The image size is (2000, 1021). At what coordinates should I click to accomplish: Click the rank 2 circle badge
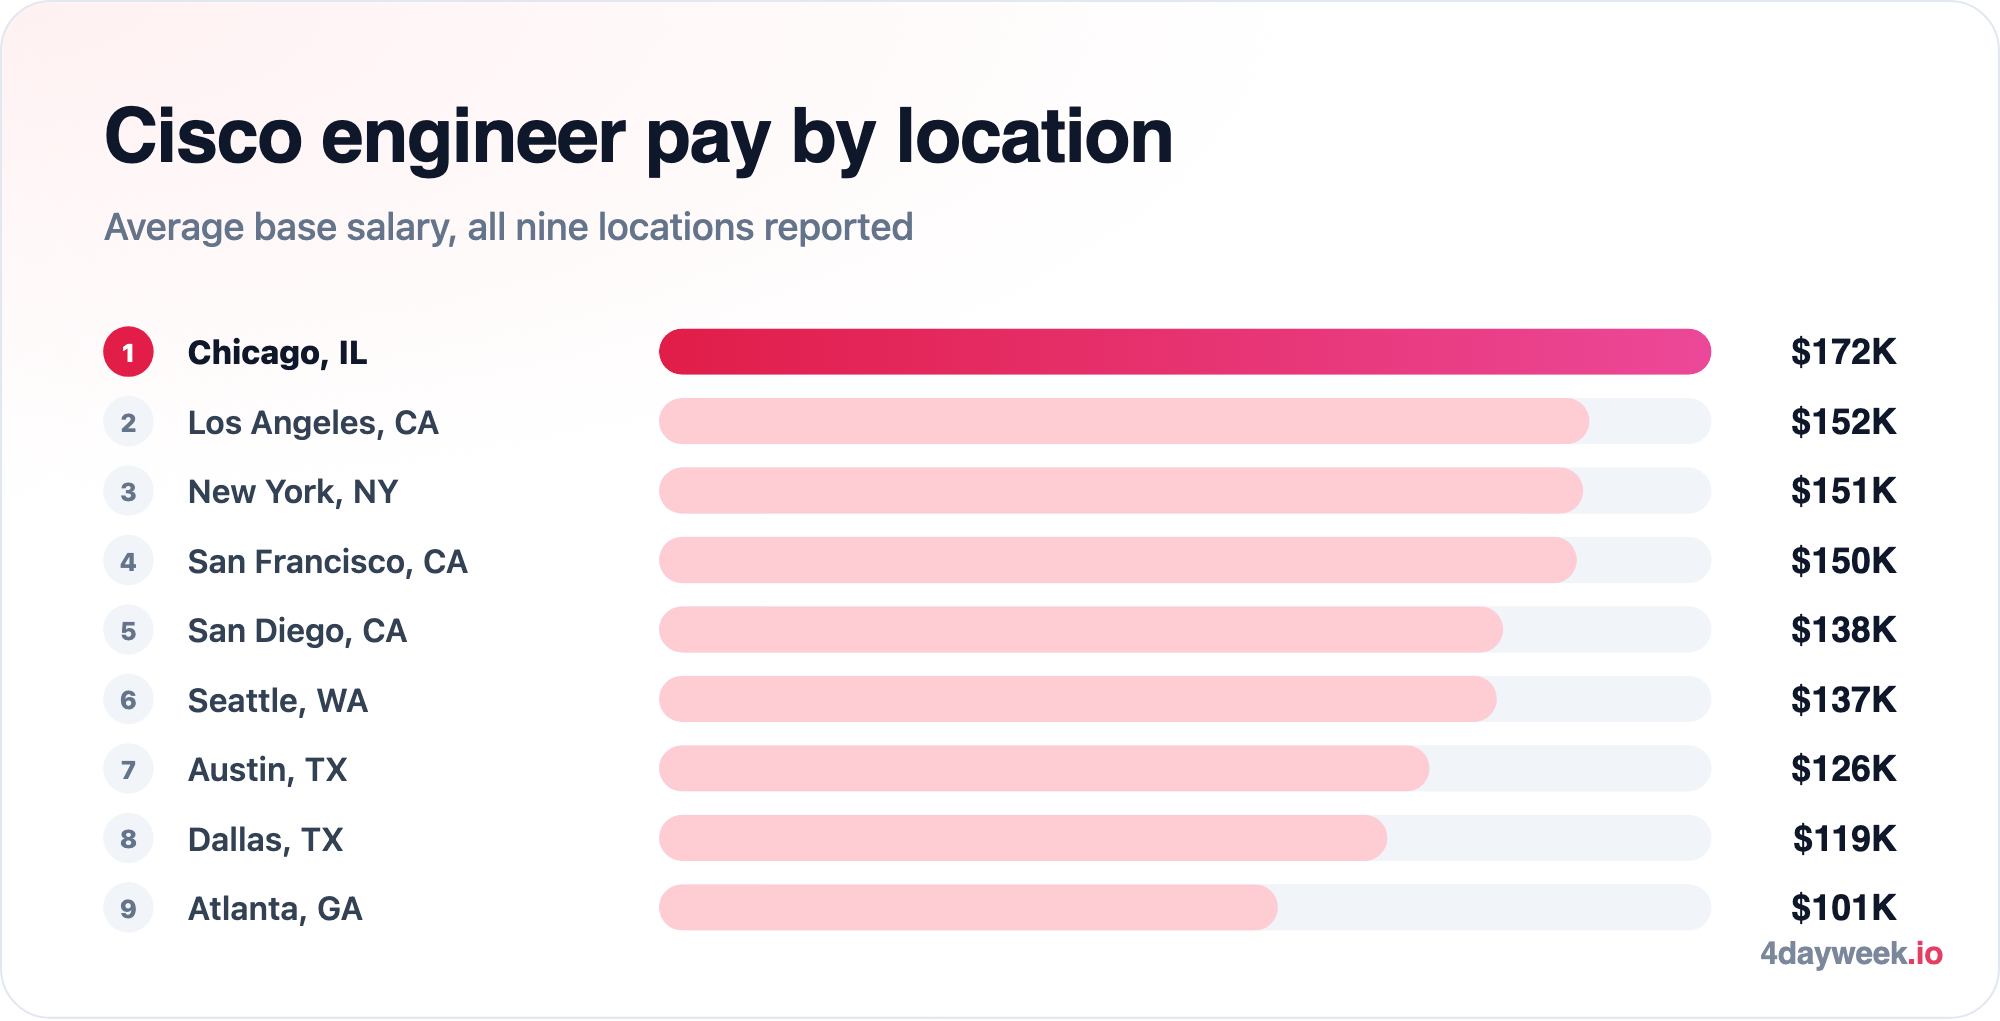(x=128, y=422)
